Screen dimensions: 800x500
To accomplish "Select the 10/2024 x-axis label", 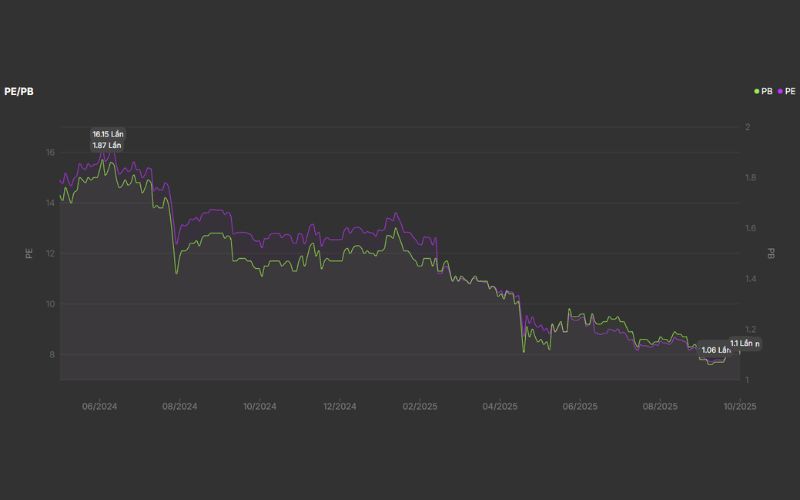I will coord(259,406).
